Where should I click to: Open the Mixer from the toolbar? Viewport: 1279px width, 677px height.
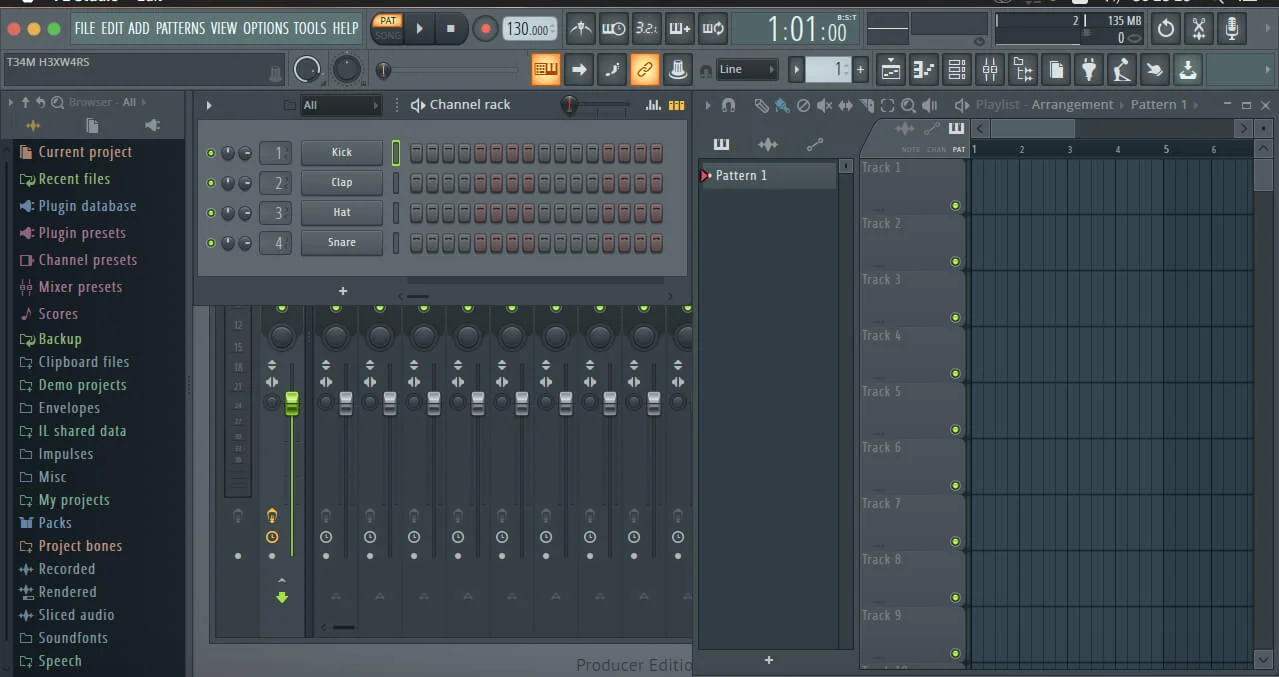[x=991, y=69]
